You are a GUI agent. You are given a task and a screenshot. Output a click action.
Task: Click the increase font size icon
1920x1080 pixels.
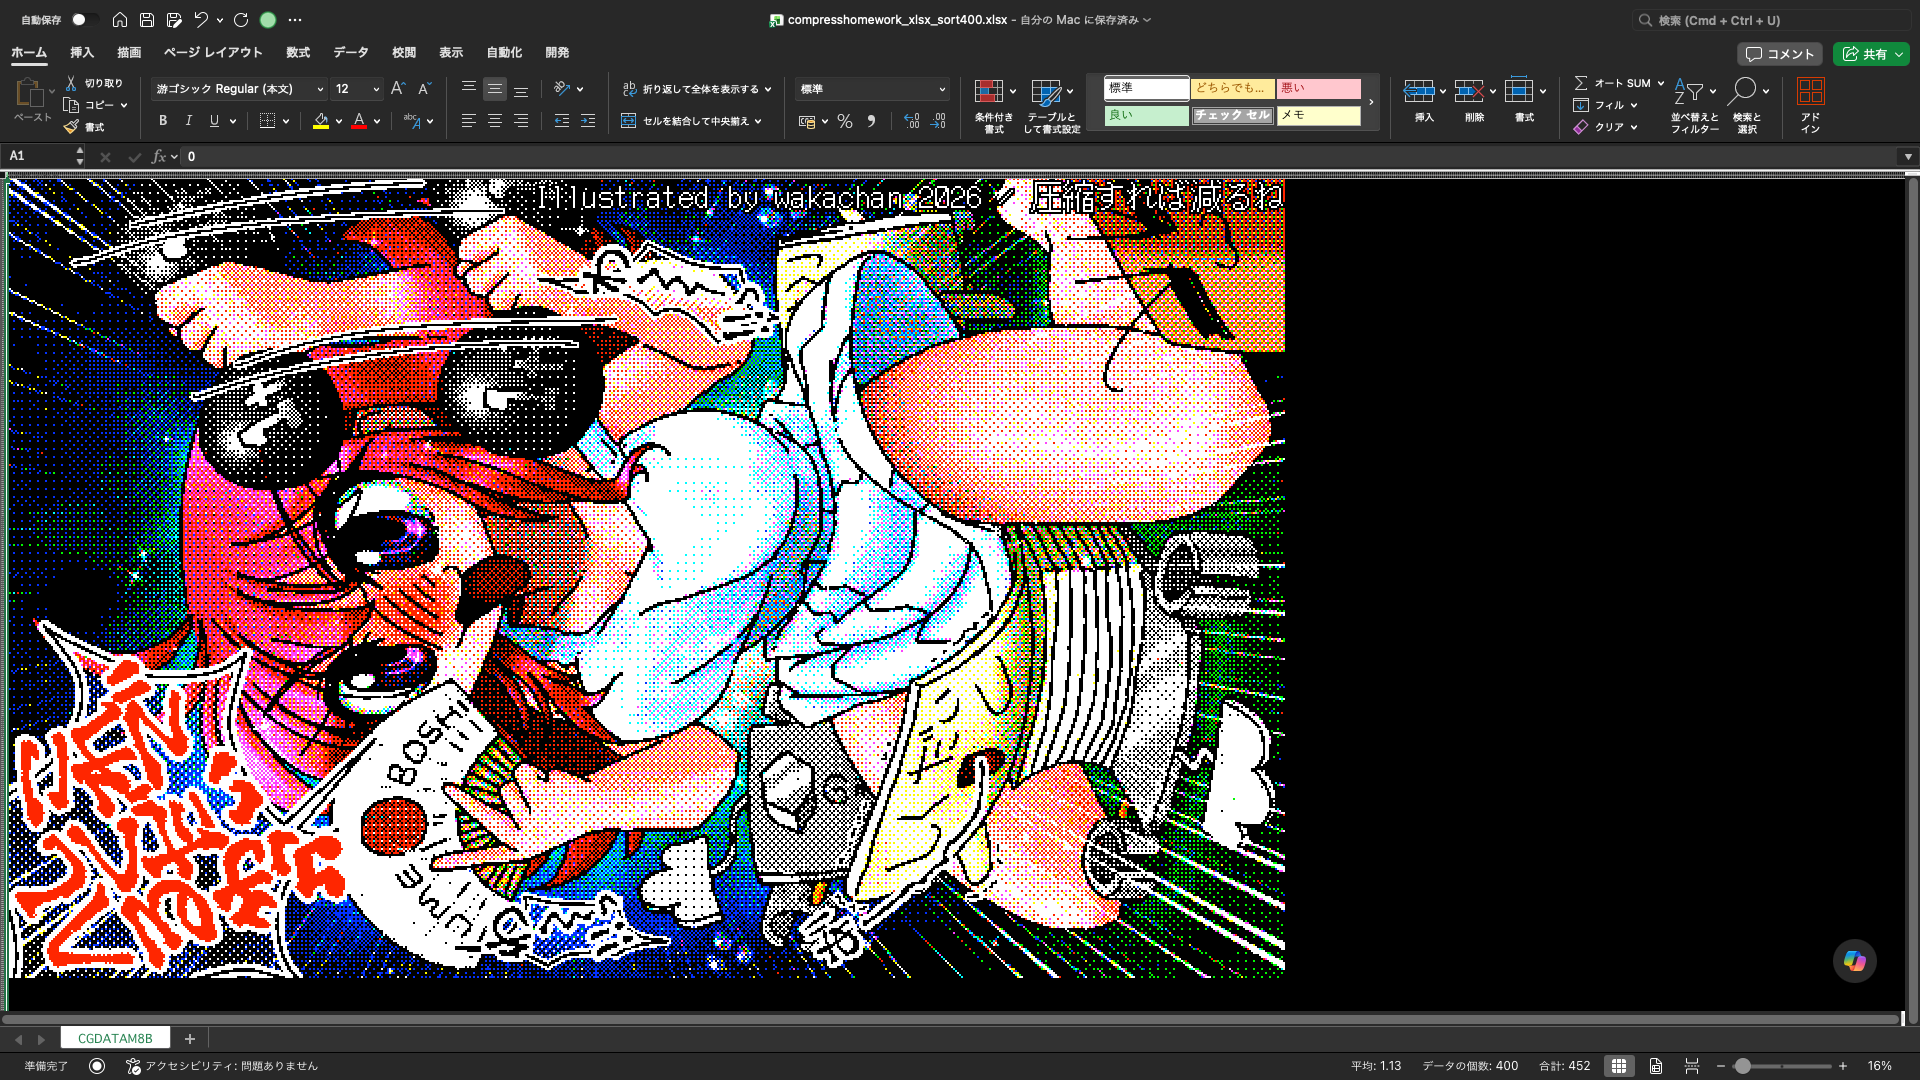click(x=398, y=89)
